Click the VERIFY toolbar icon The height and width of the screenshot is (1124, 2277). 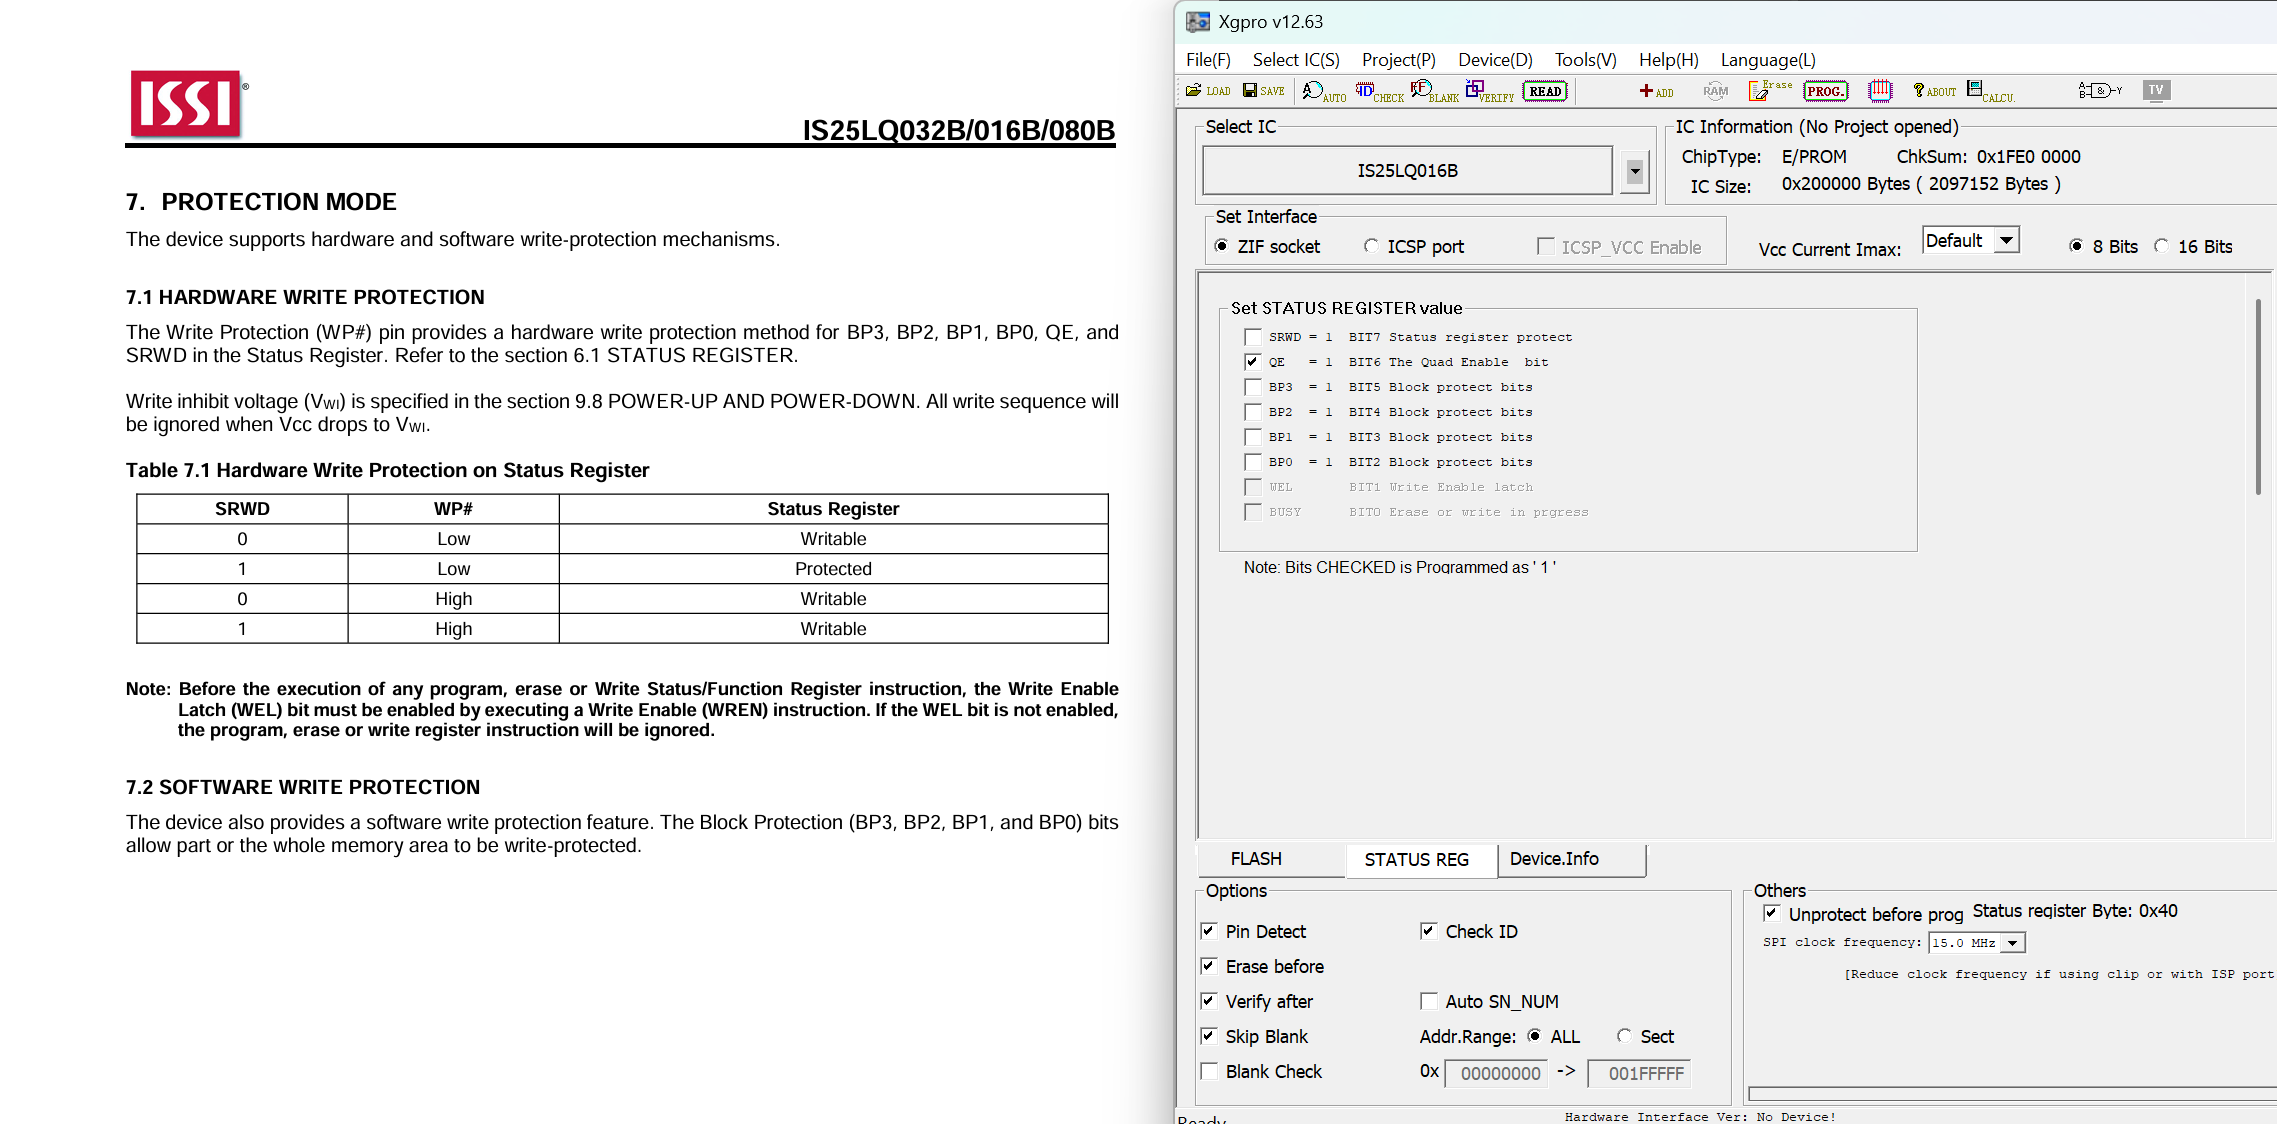click(1488, 91)
